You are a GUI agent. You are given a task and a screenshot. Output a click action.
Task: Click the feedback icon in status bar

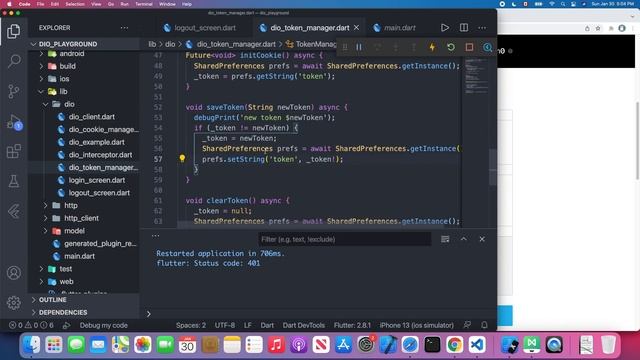click(467, 325)
